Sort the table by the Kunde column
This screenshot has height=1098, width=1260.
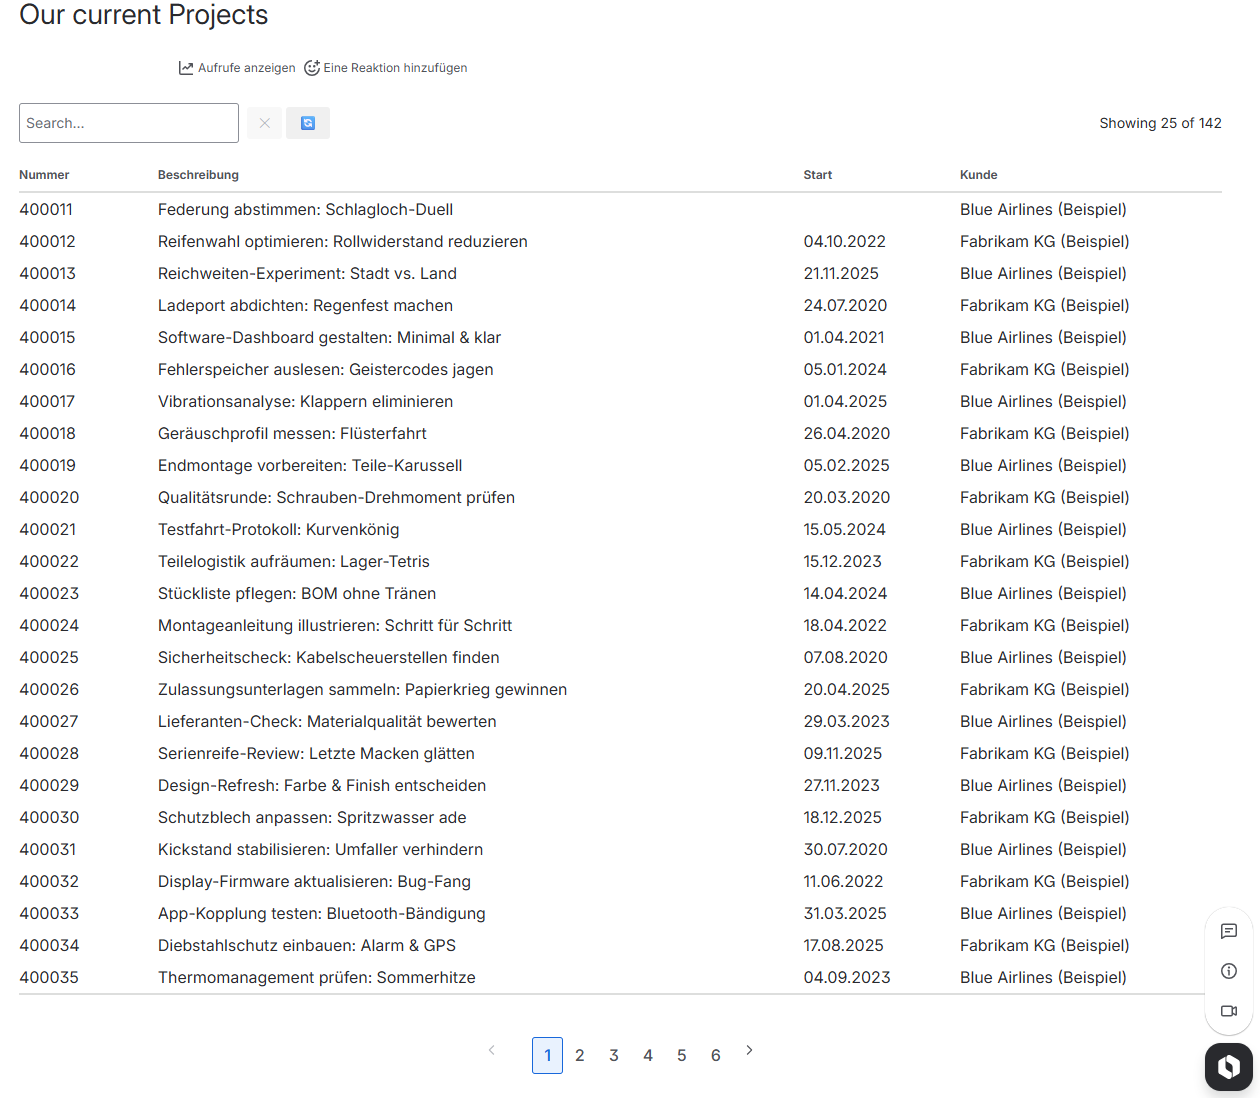[978, 174]
